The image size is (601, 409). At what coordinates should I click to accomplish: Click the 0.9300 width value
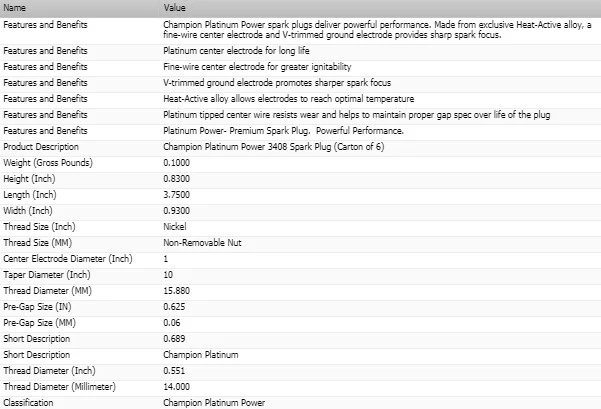coord(176,211)
